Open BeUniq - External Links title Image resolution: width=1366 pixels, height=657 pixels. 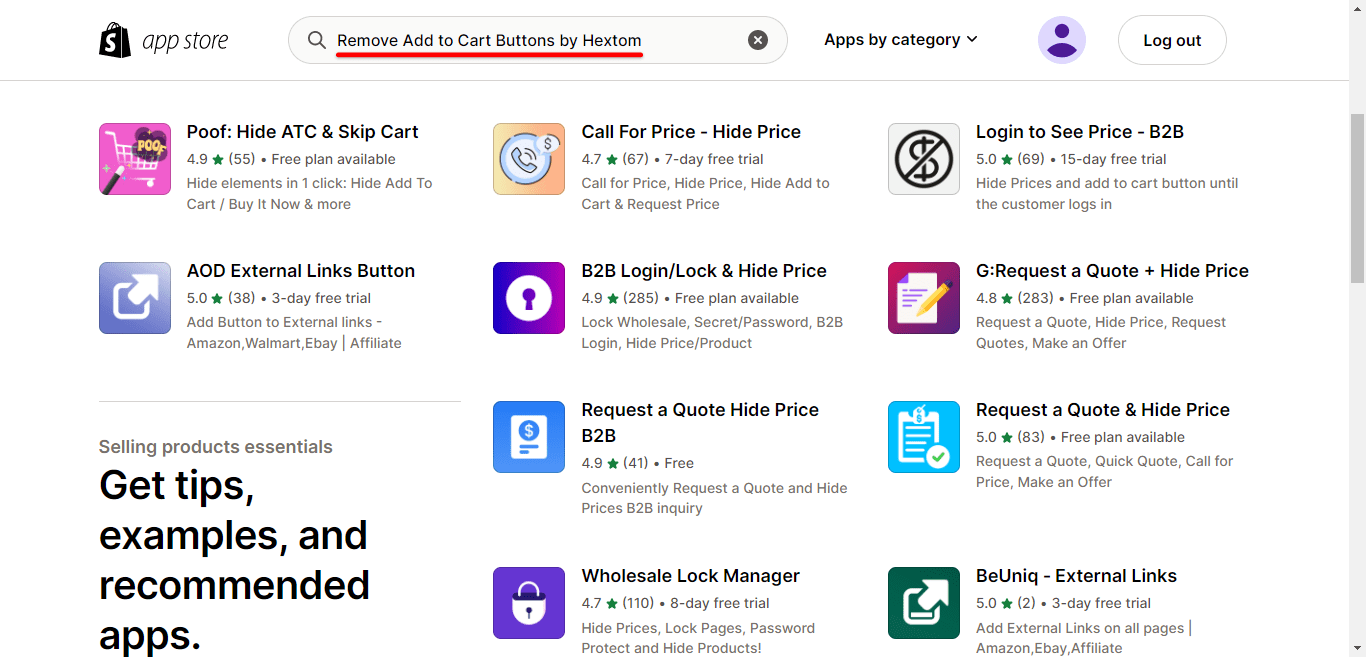coord(1076,576)
